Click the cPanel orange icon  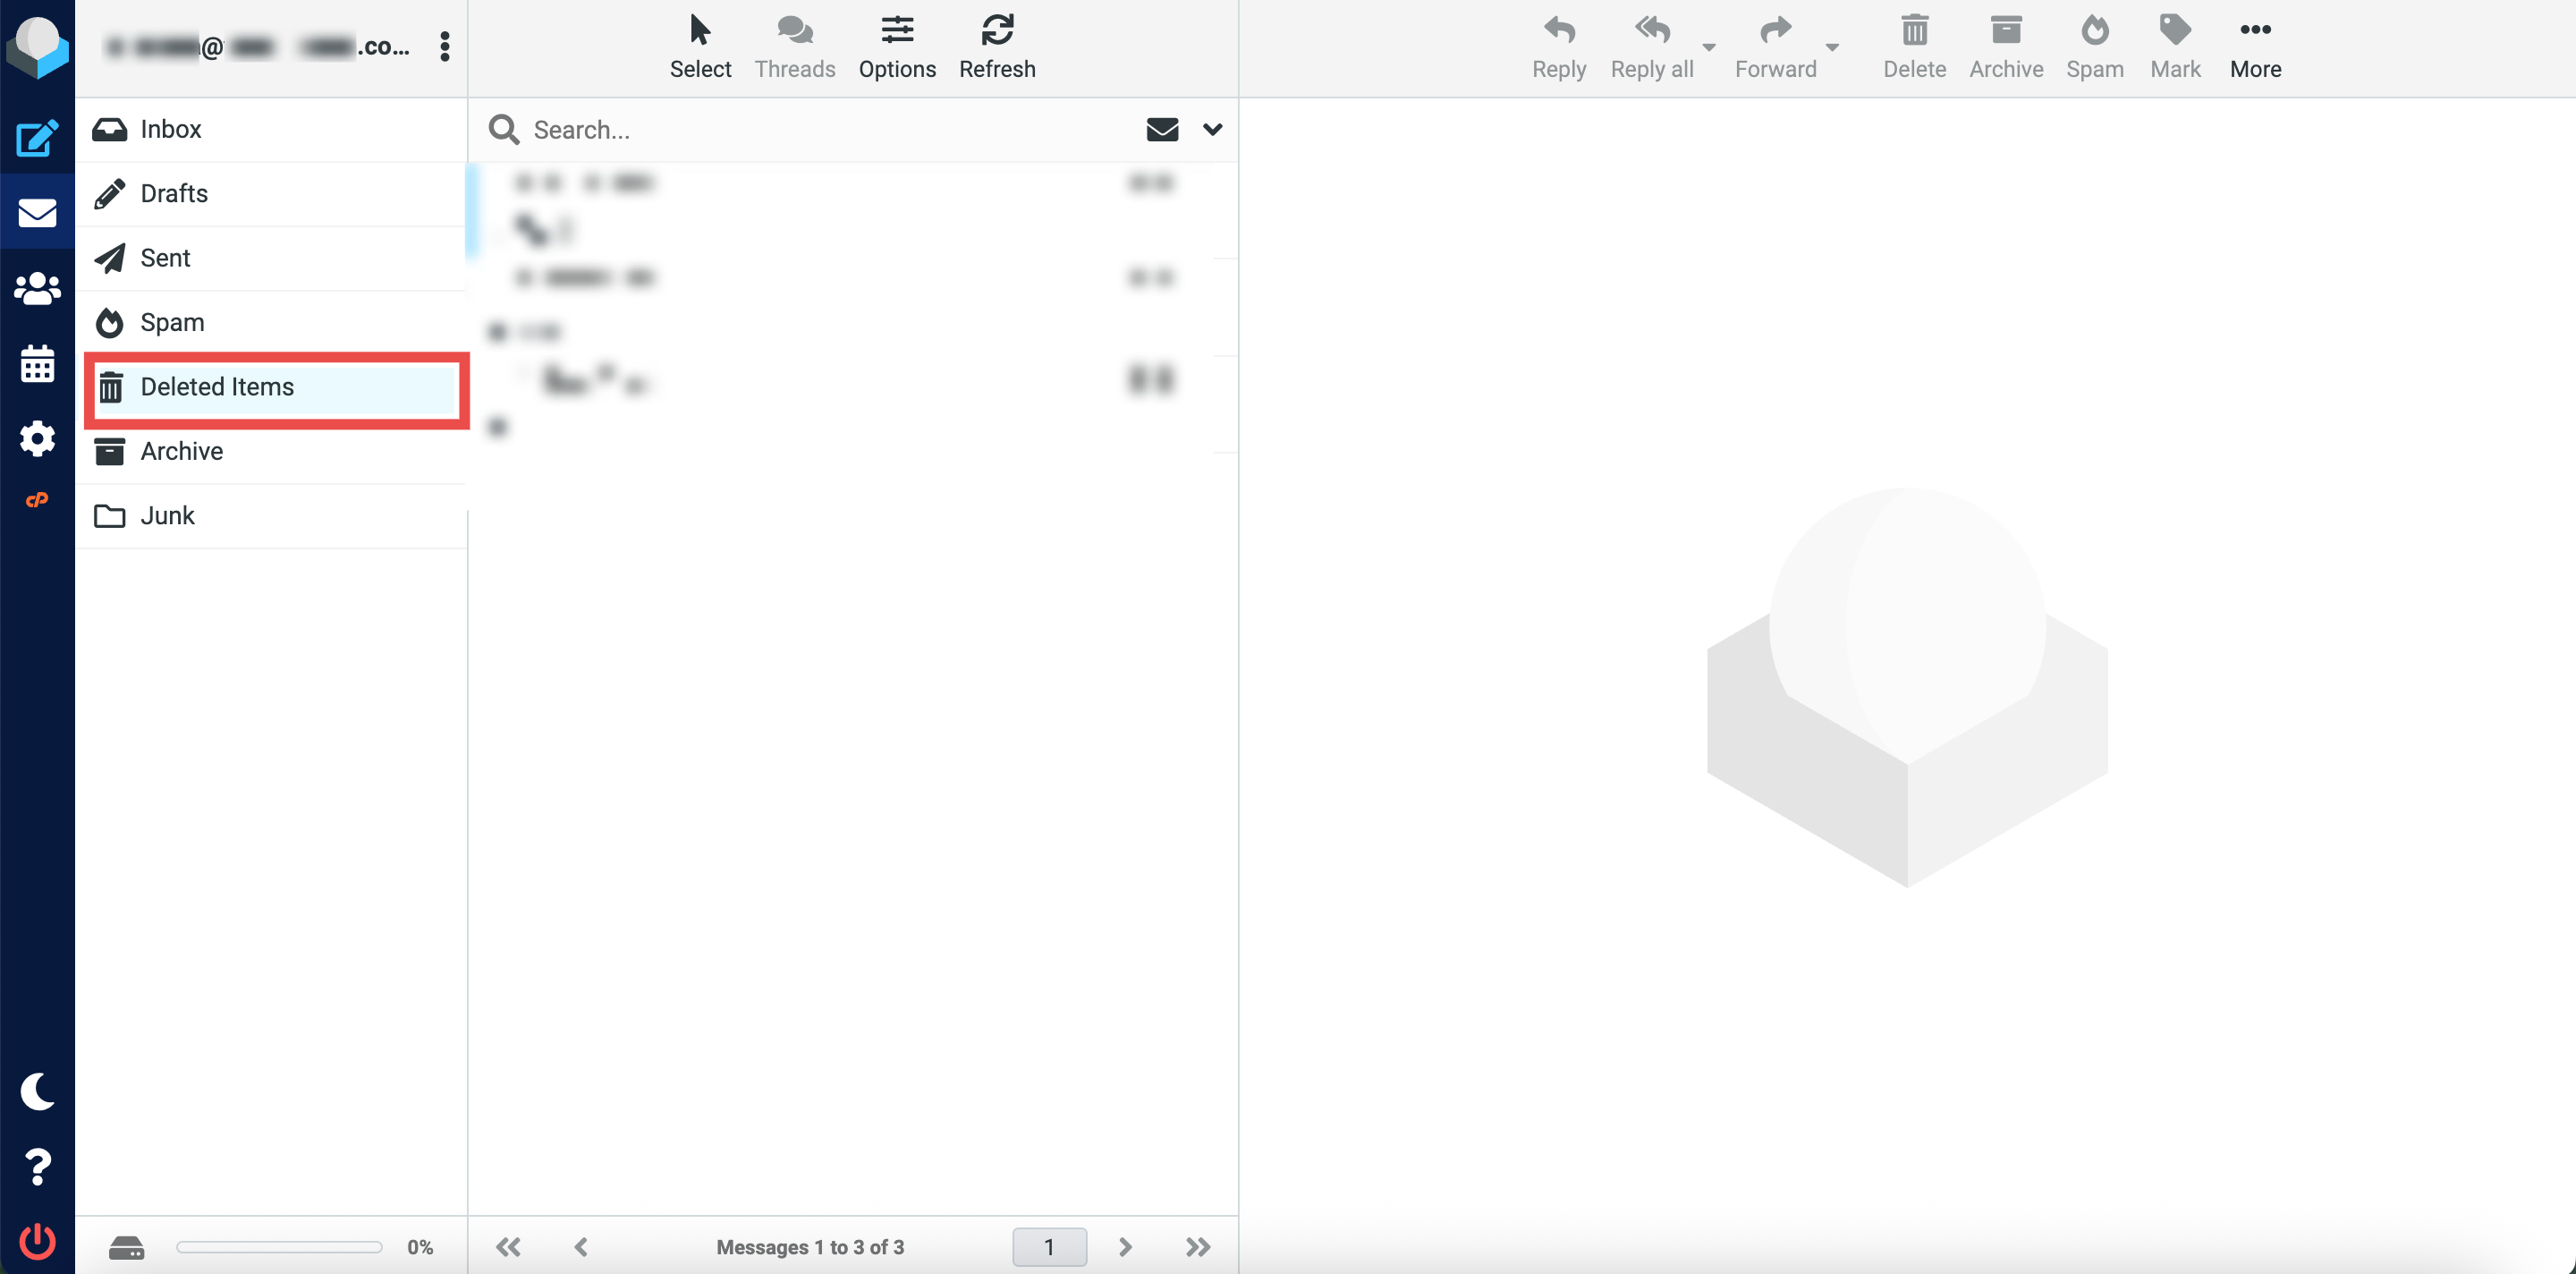coord(37,500)
